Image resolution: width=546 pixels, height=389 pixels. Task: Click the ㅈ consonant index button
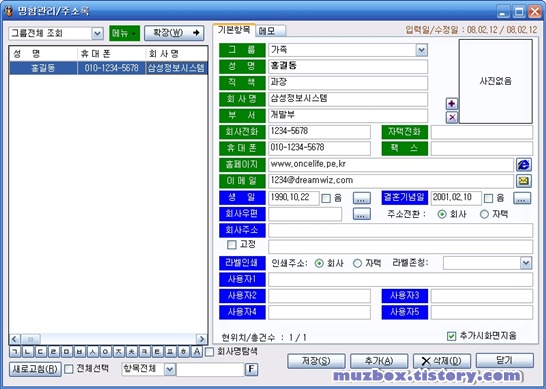tap(118, 352)
